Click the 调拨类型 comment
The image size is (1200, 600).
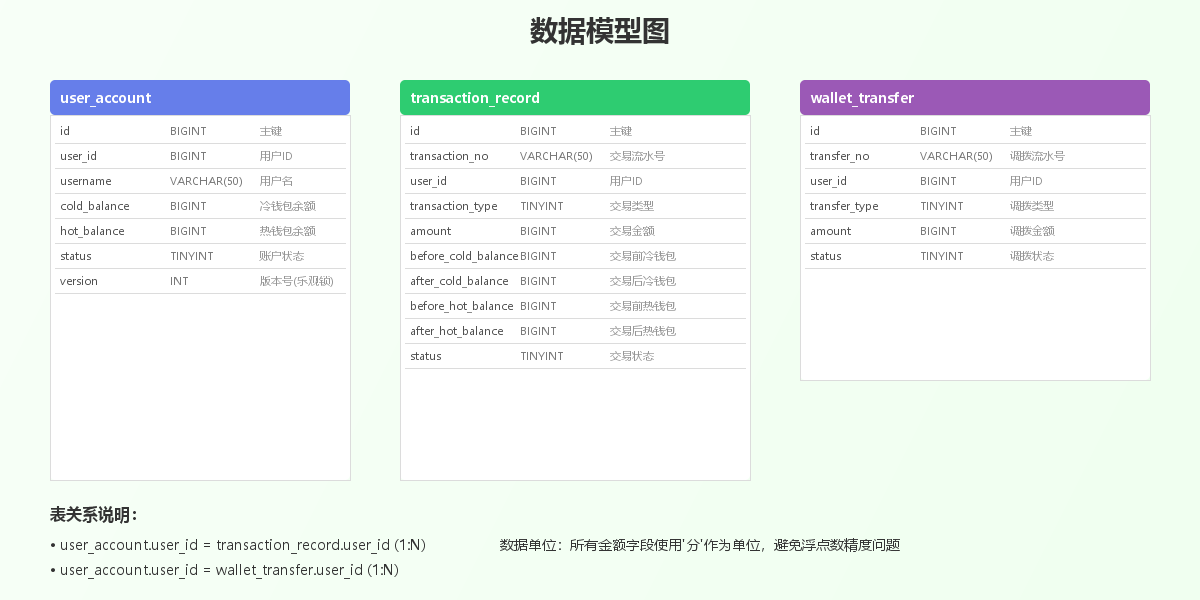(x=1032, y=206)
